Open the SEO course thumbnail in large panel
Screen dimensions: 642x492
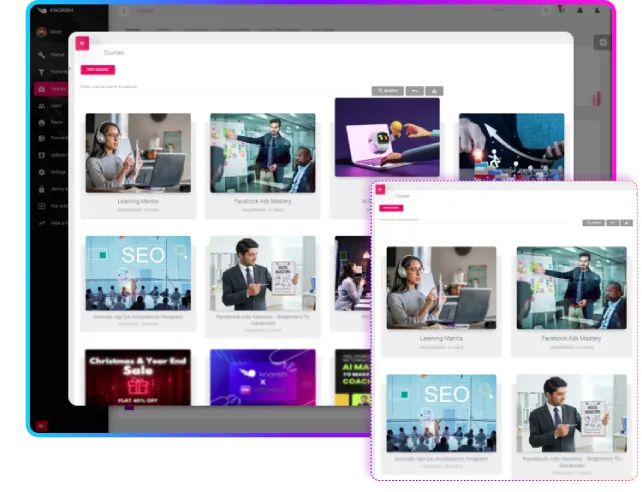pos(138,273)
